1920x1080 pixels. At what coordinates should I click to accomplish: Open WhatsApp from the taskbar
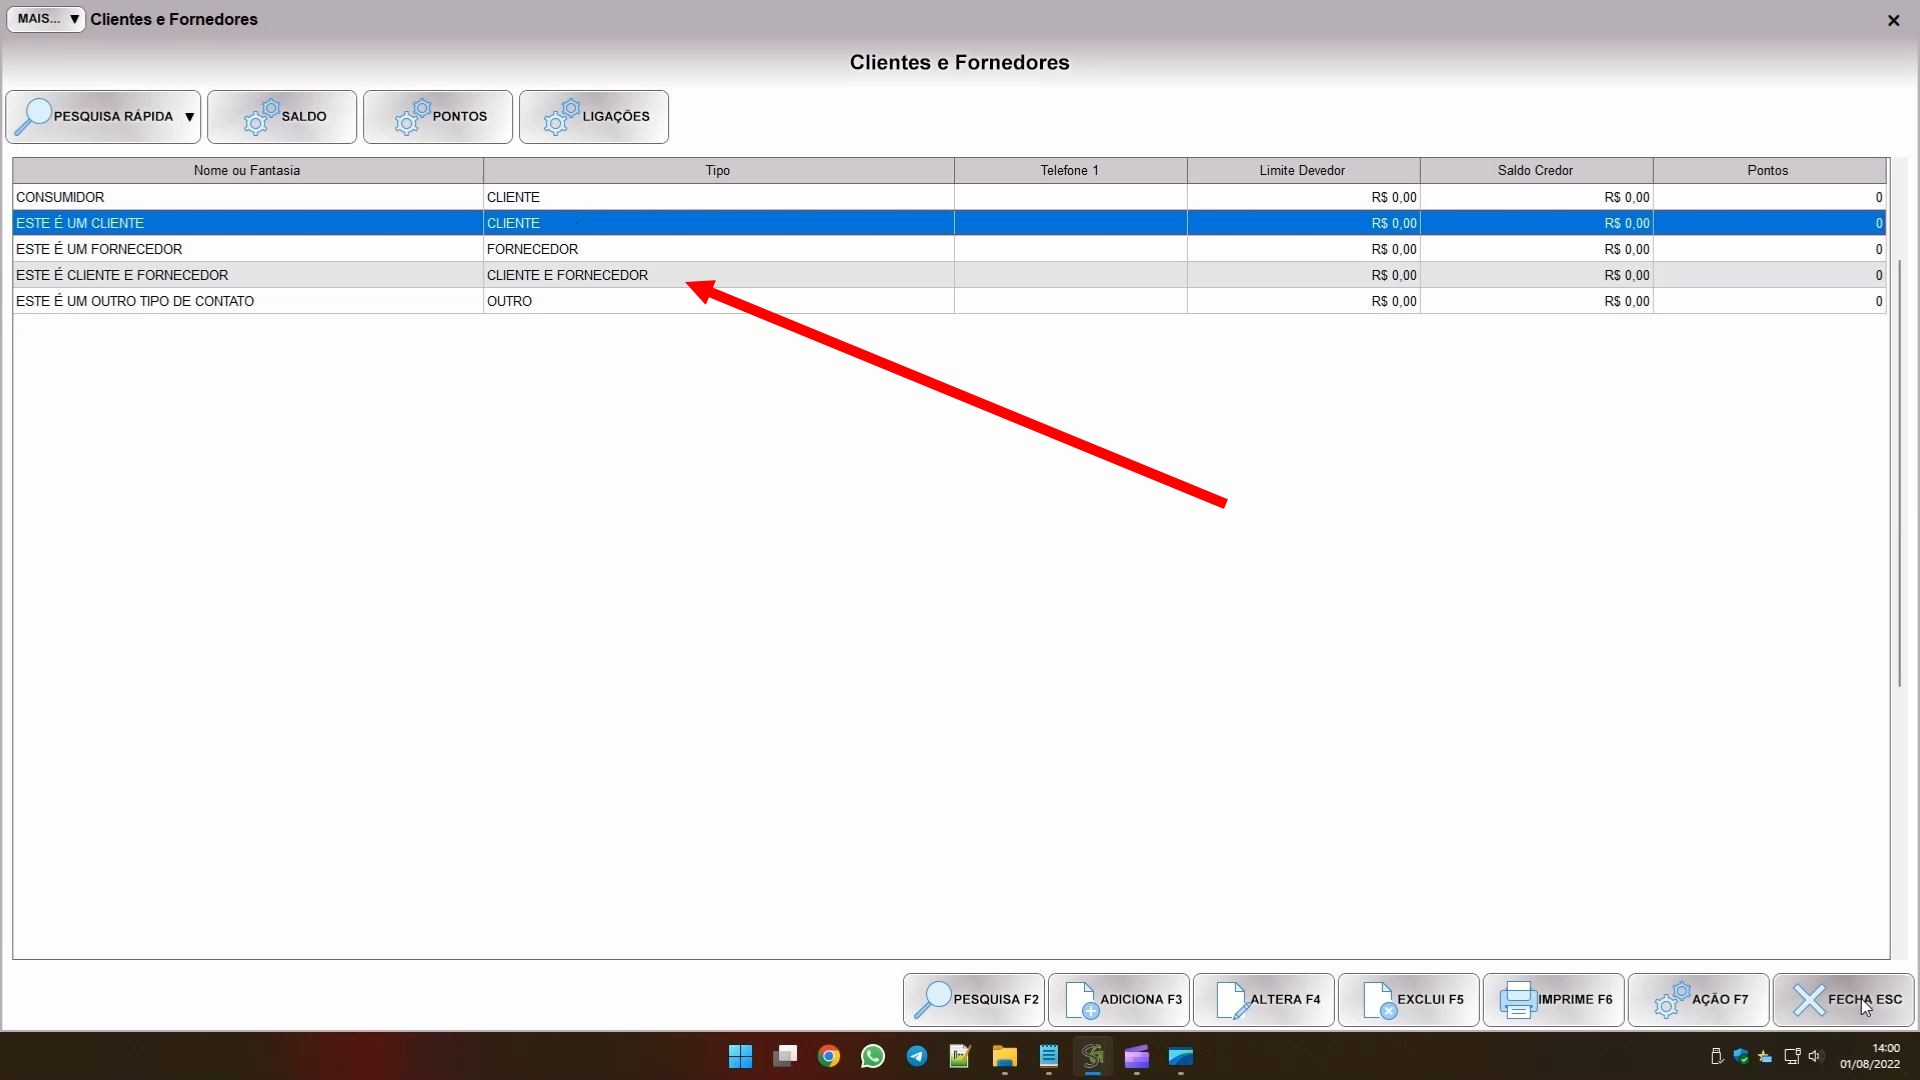point(872,1056)
